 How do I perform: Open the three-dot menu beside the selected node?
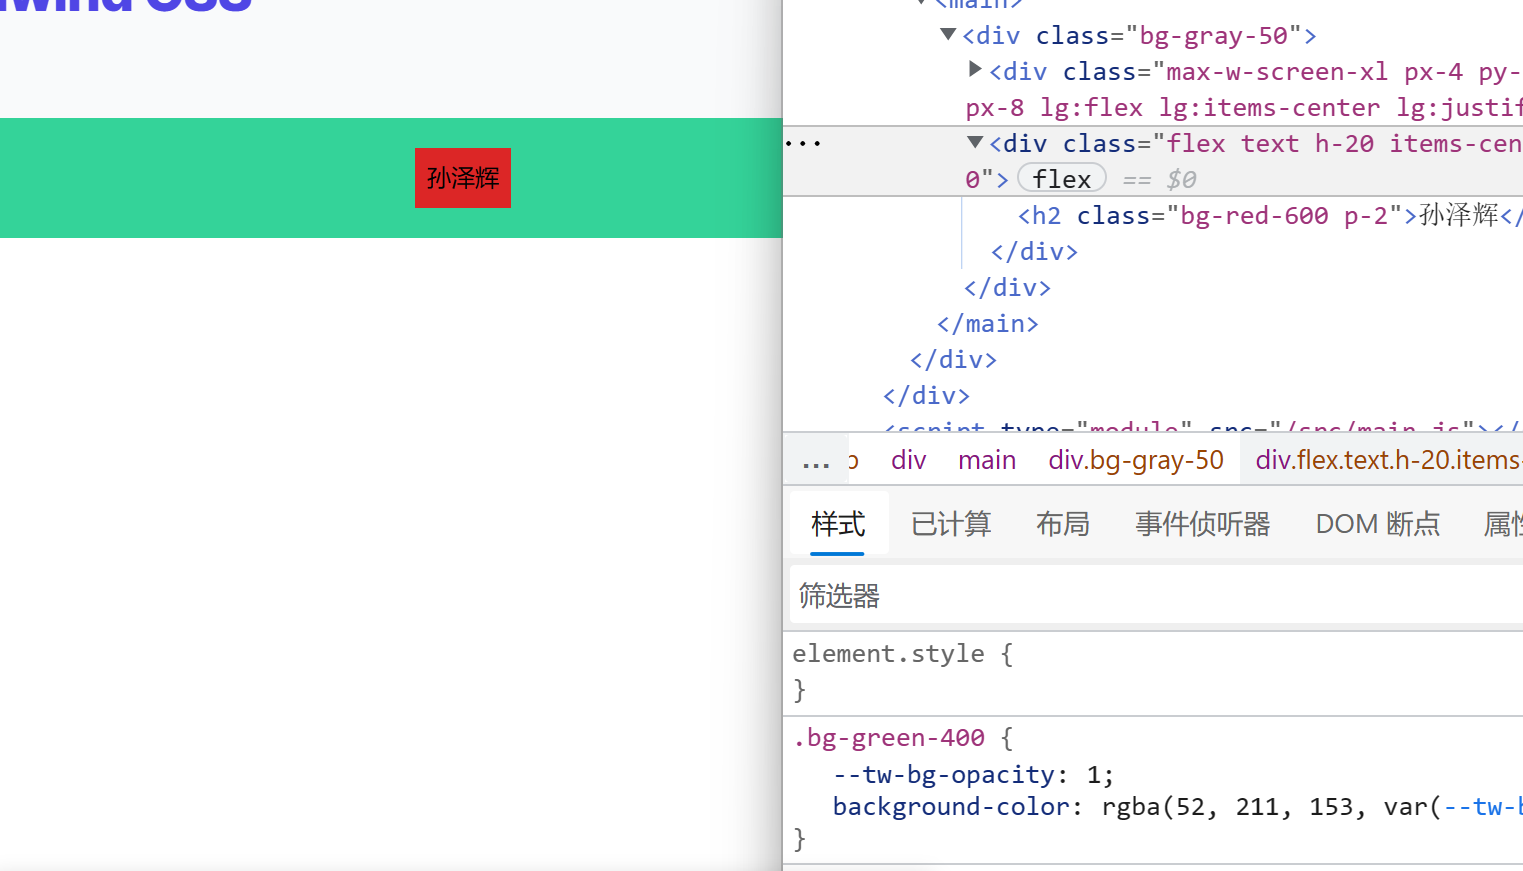[803, 144]
